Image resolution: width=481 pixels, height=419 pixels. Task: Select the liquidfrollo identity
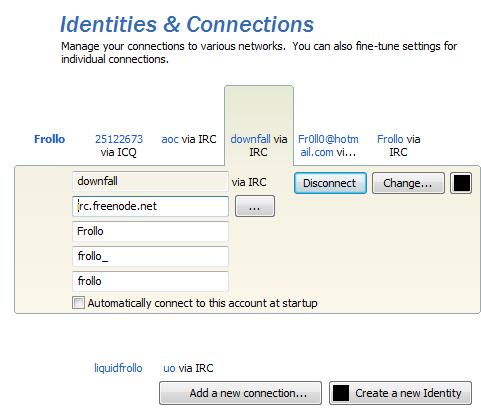tap(118, 368)
